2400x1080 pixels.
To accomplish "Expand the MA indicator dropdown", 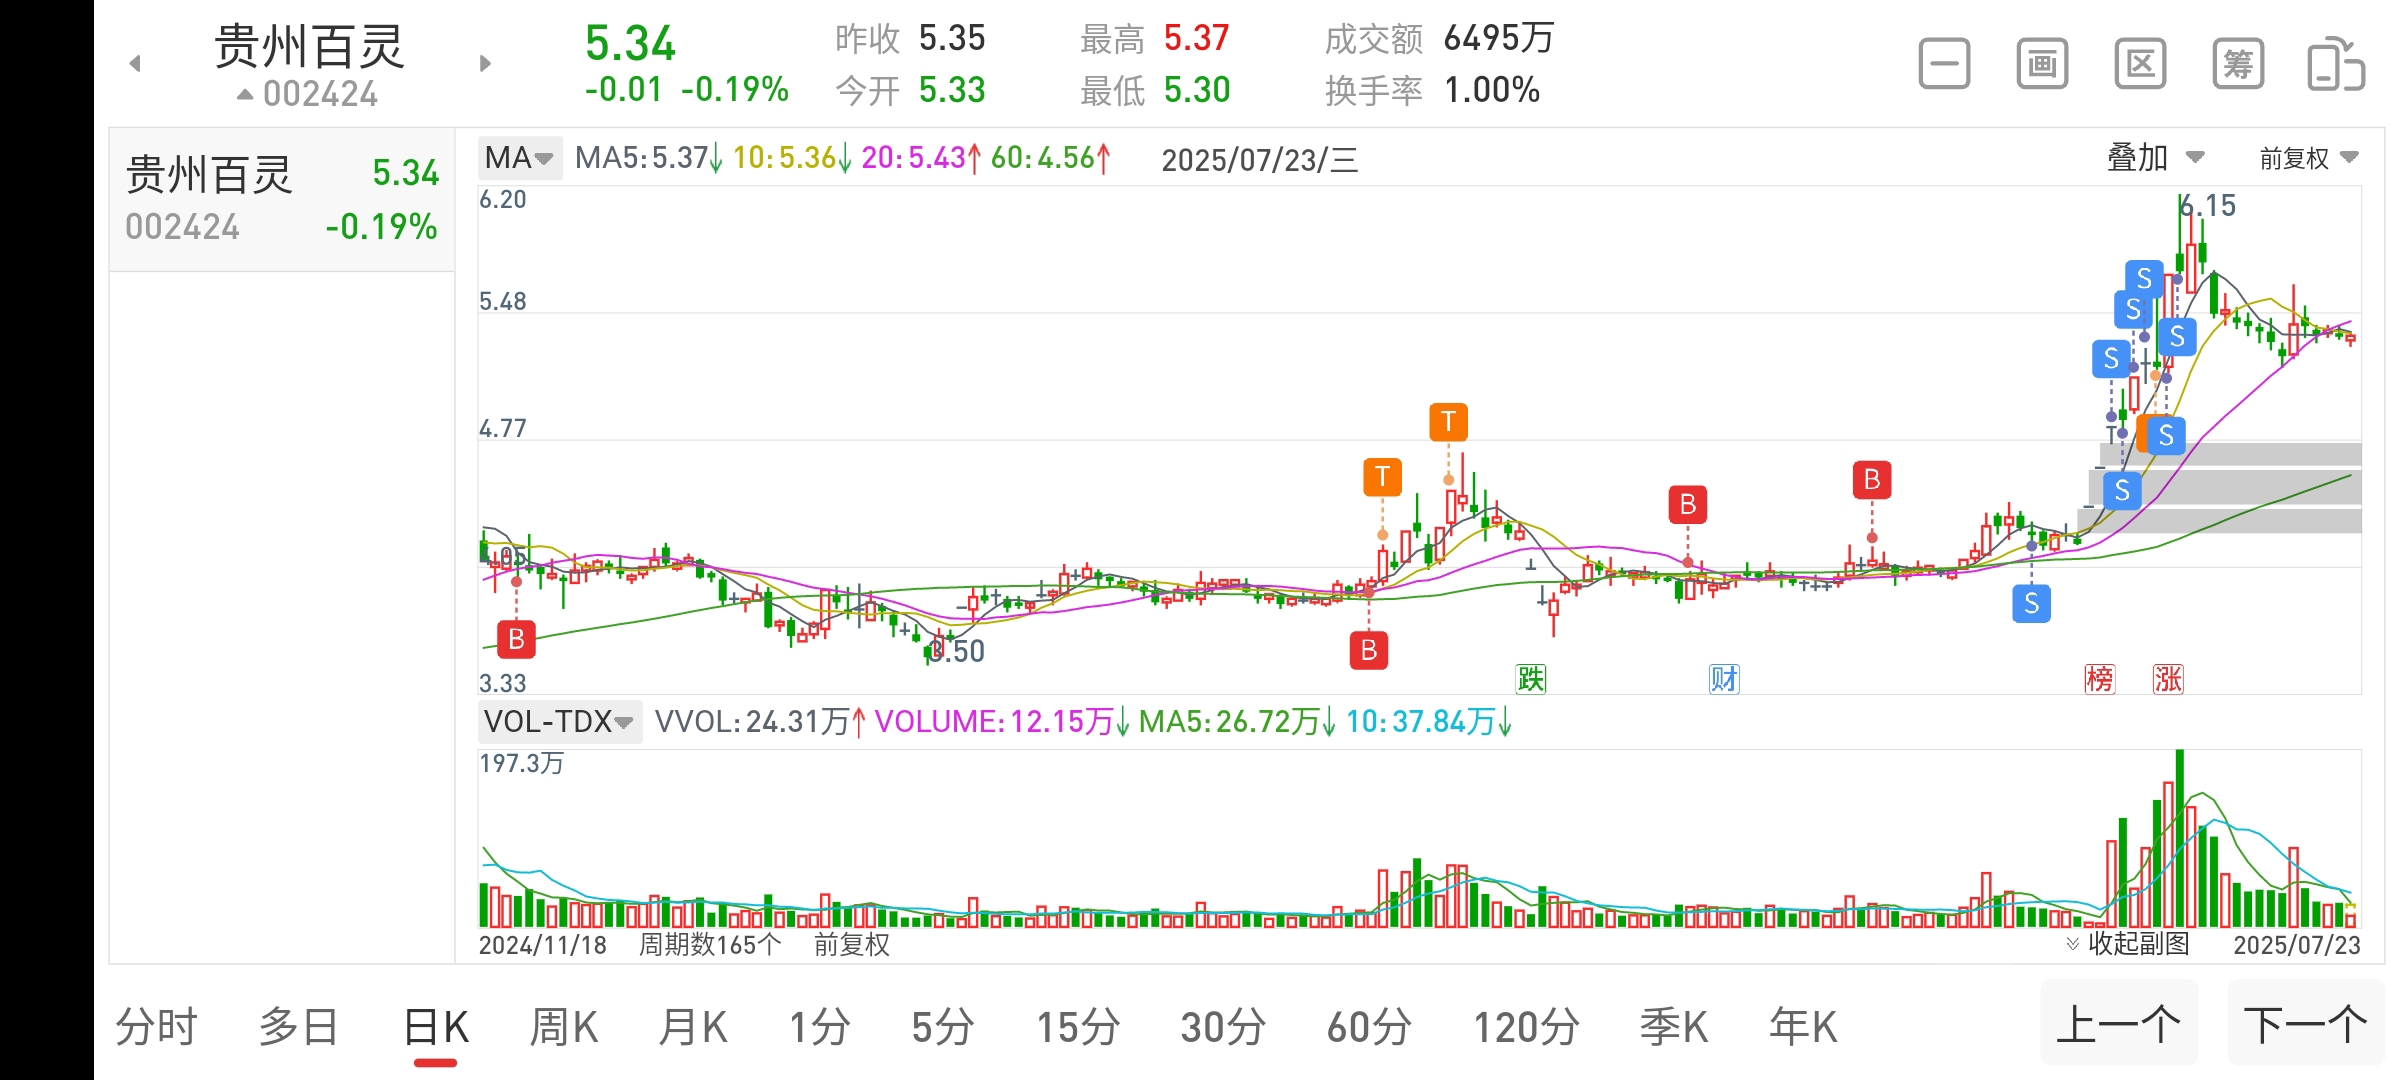I will click(x=520, y=158).
